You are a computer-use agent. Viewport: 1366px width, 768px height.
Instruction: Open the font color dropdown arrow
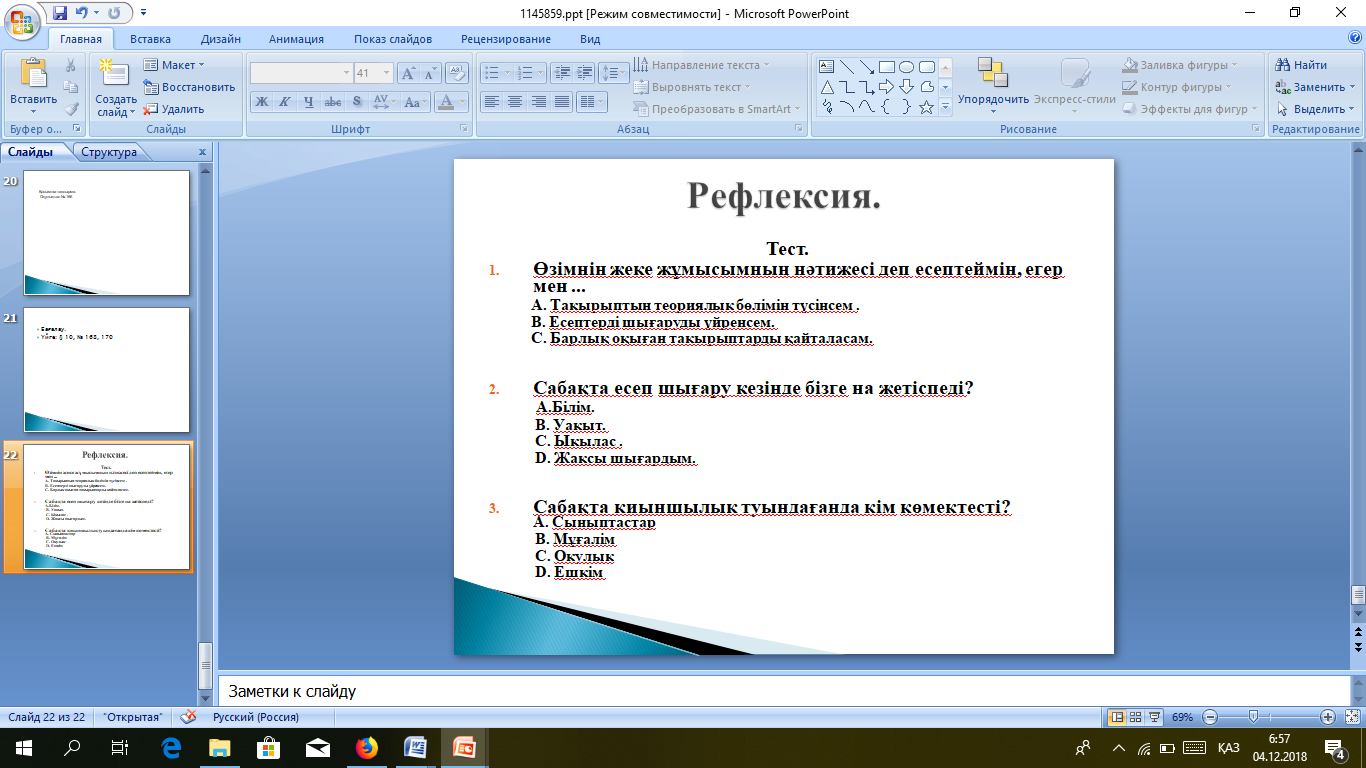[463, 101]
